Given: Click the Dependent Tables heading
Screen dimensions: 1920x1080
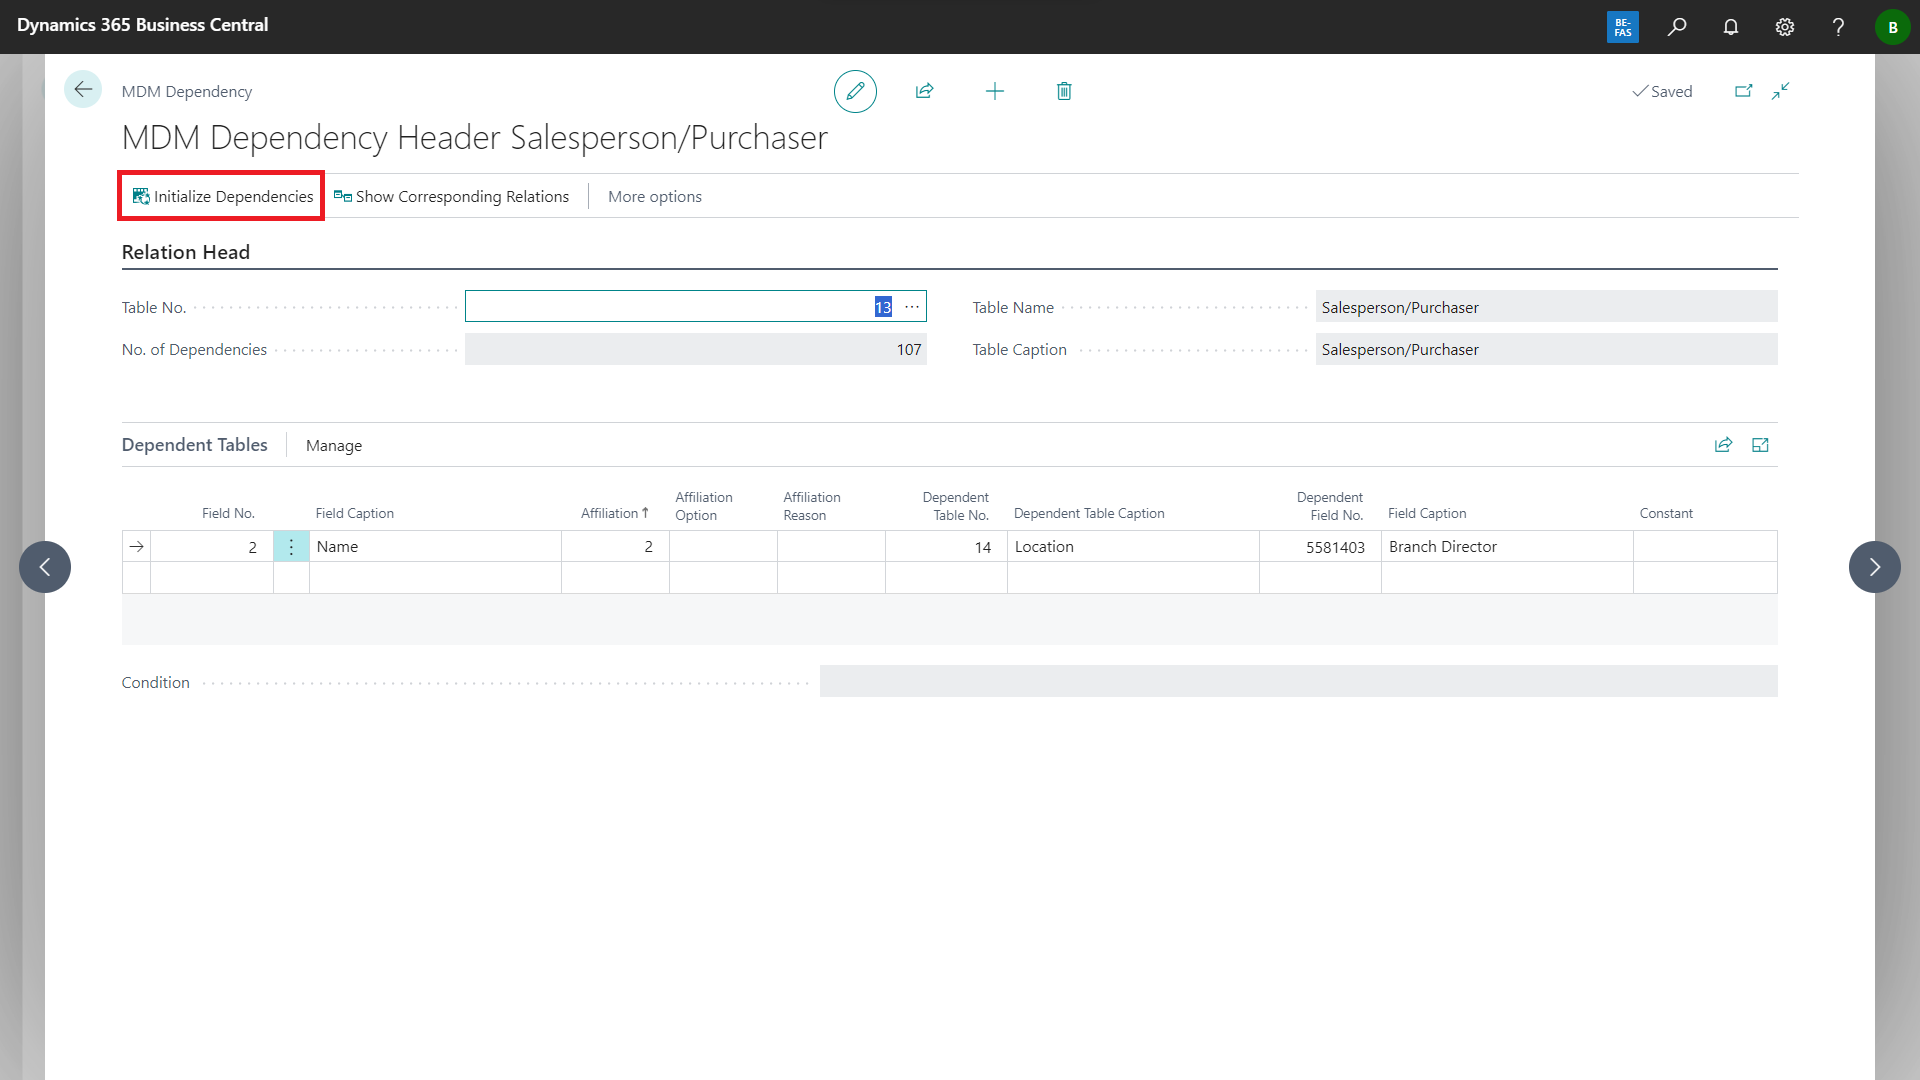Looking at the screenshot, I should 195,444.
